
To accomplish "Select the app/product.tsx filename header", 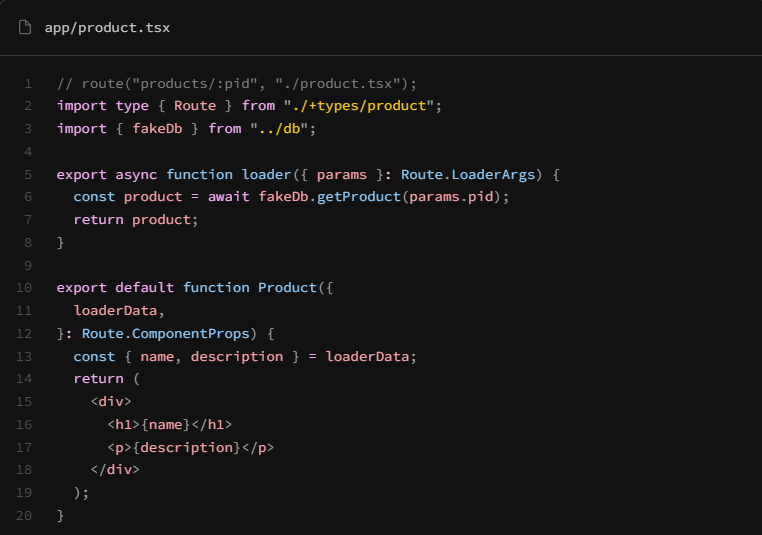I will click(x=107, y=27).
